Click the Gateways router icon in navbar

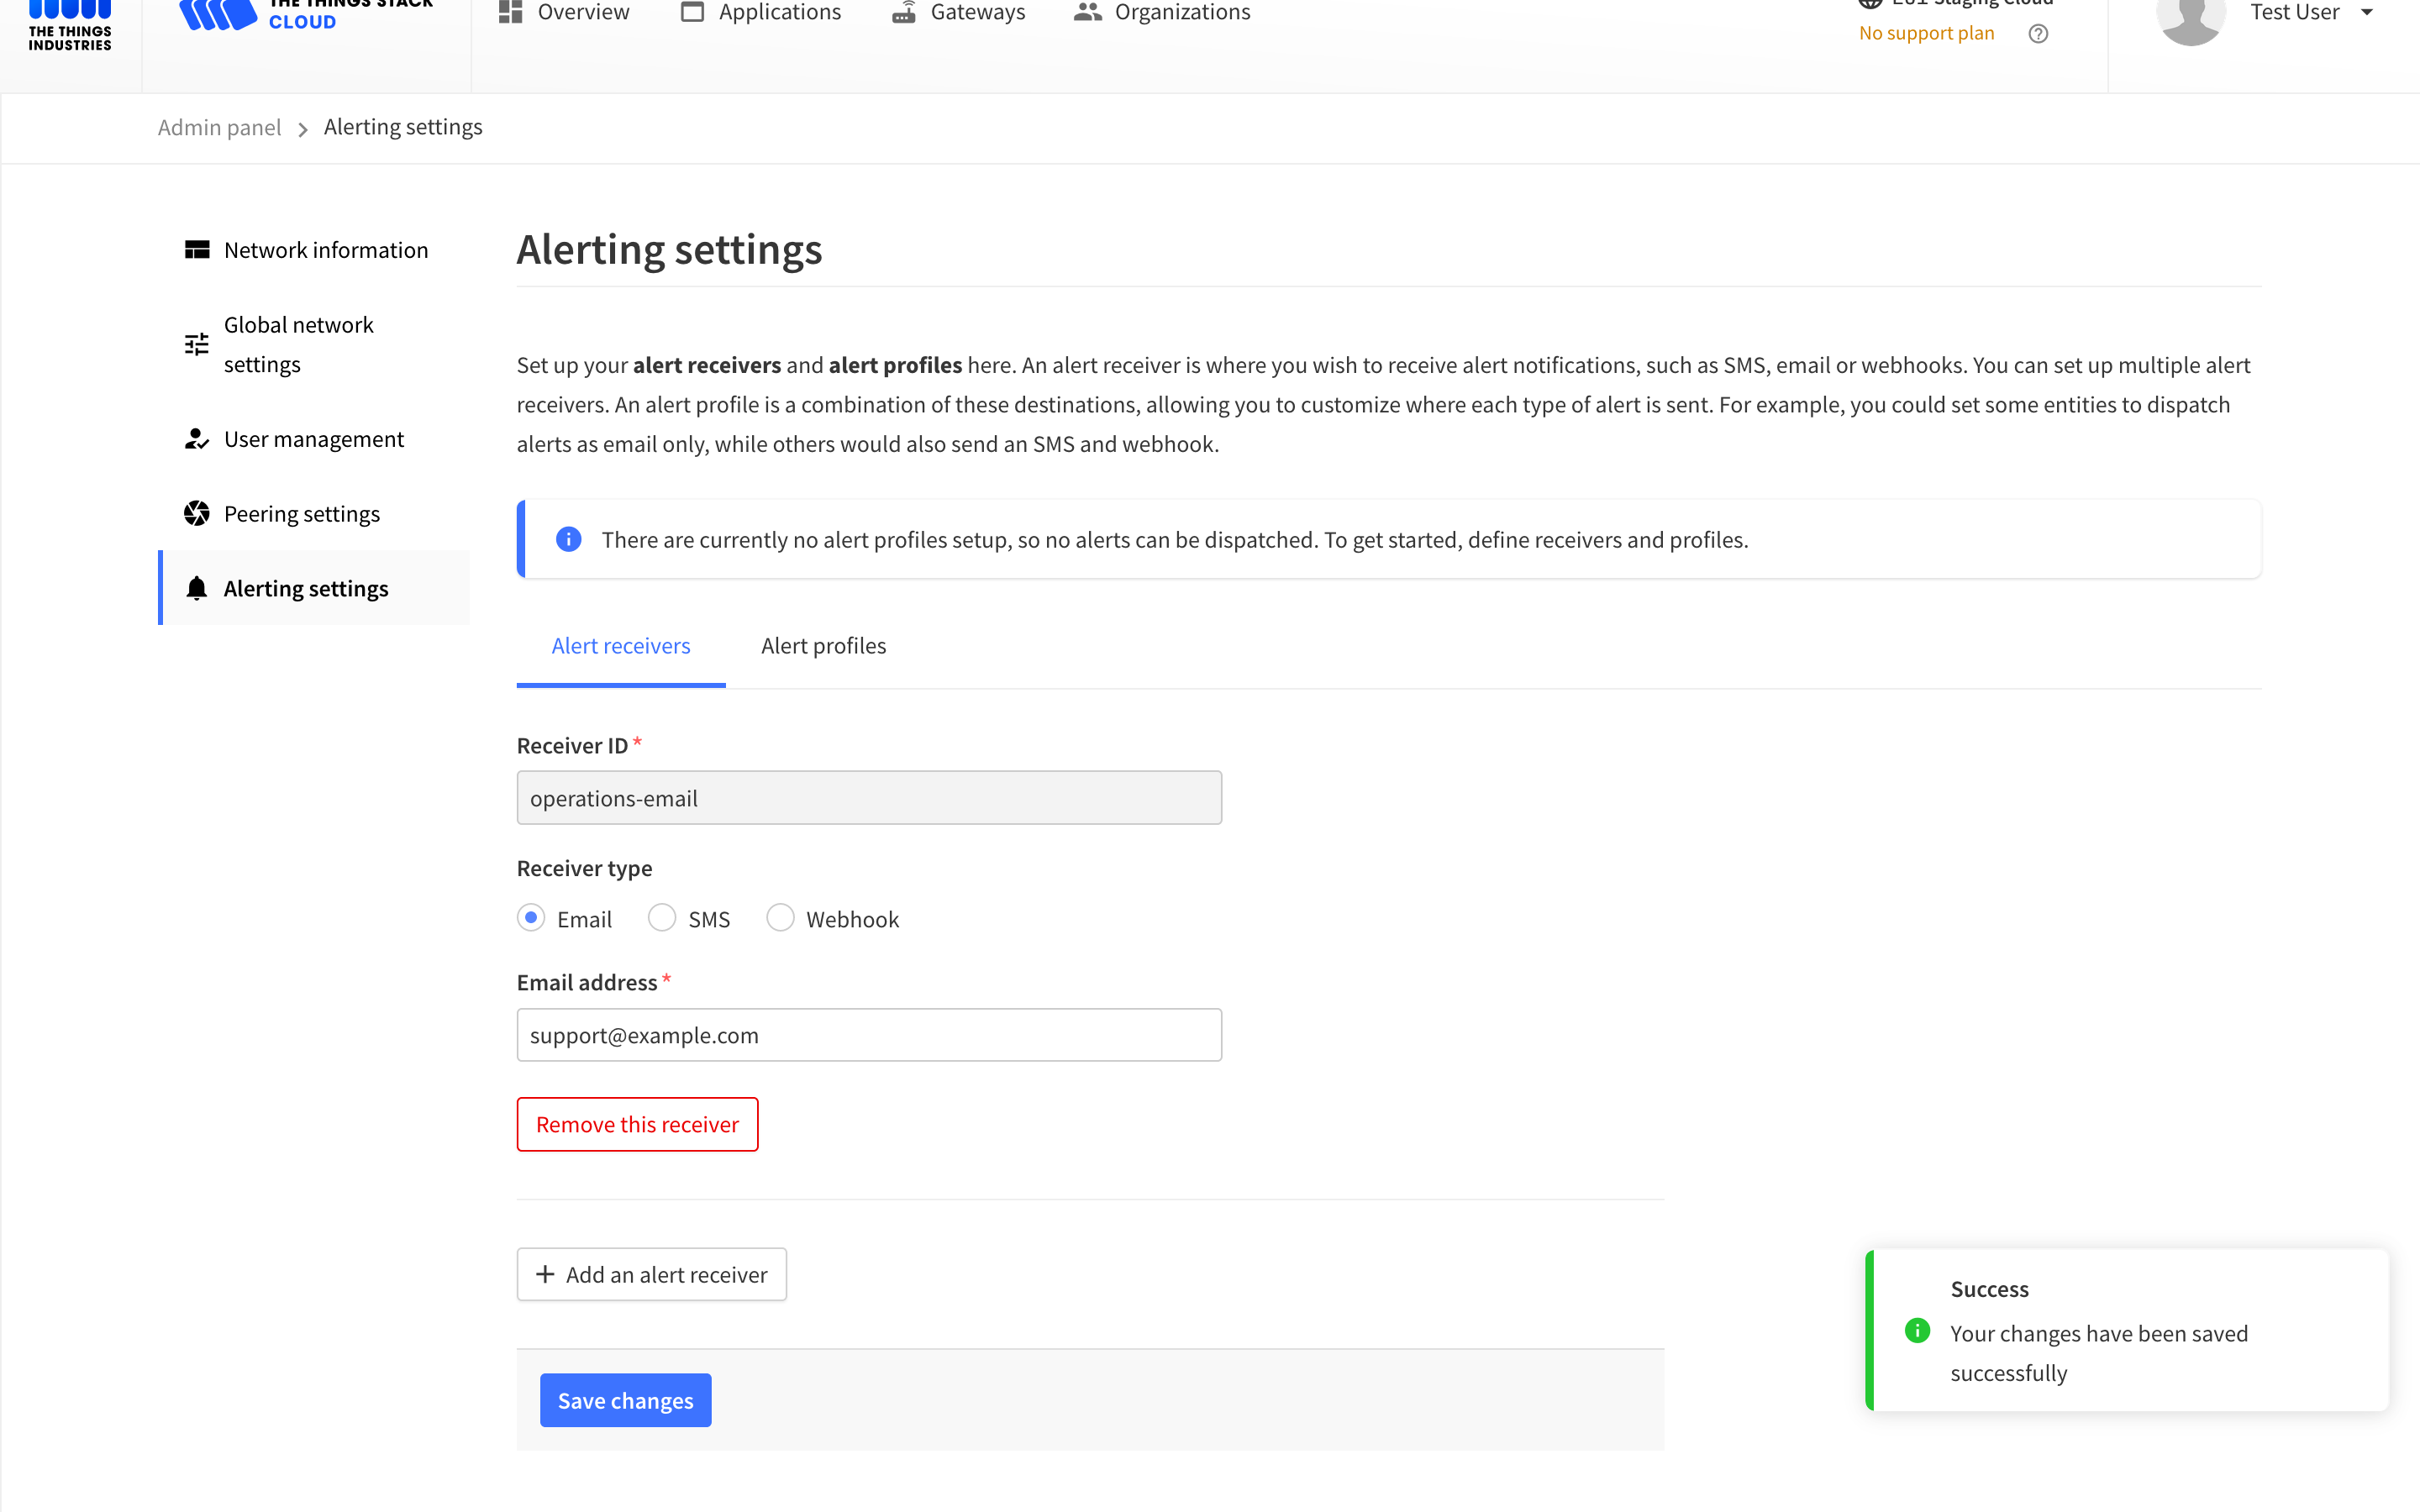click(x=904, y=13)
